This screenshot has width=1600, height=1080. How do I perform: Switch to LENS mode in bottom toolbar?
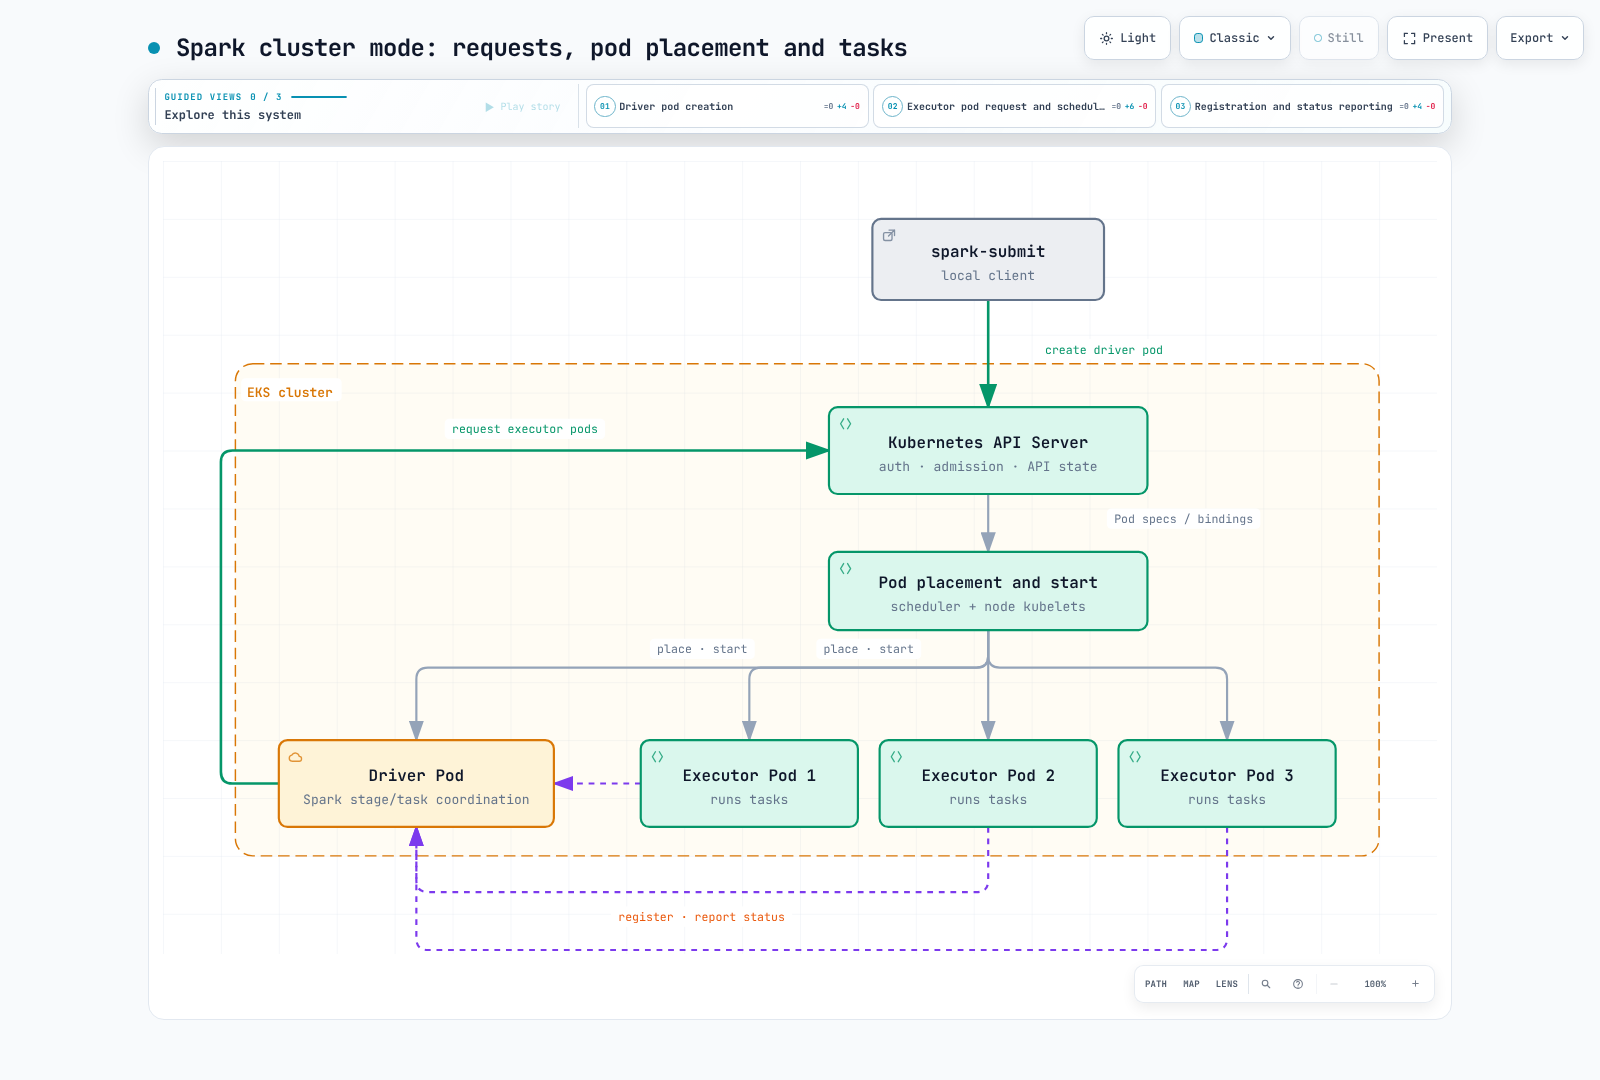(x=1227, y=984)
